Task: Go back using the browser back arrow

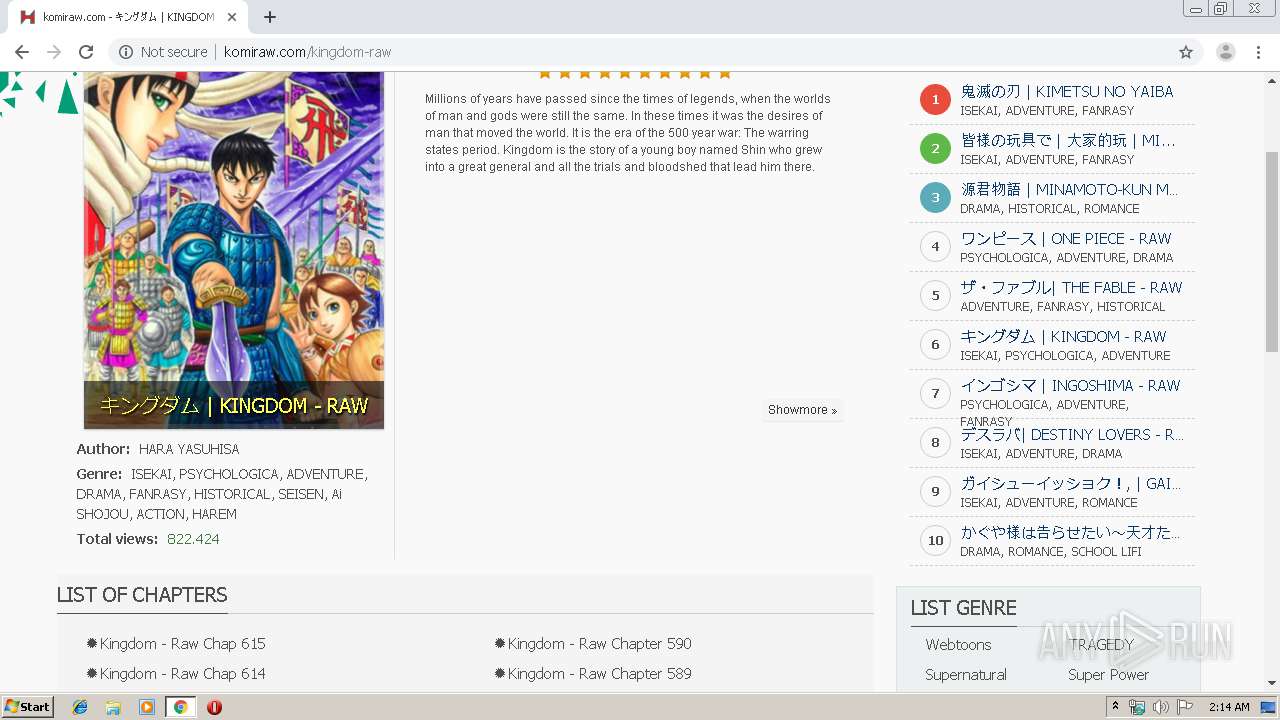Action: tap(22, 52)
